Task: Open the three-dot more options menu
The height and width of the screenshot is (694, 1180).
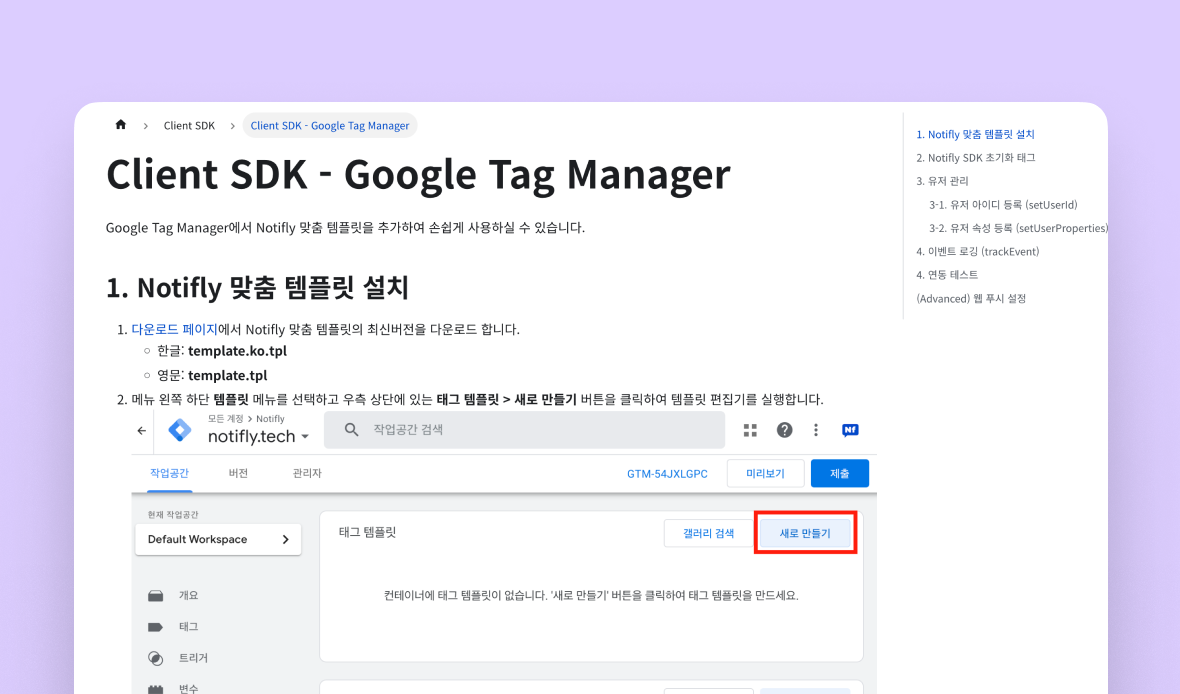Action: point(816,430)
